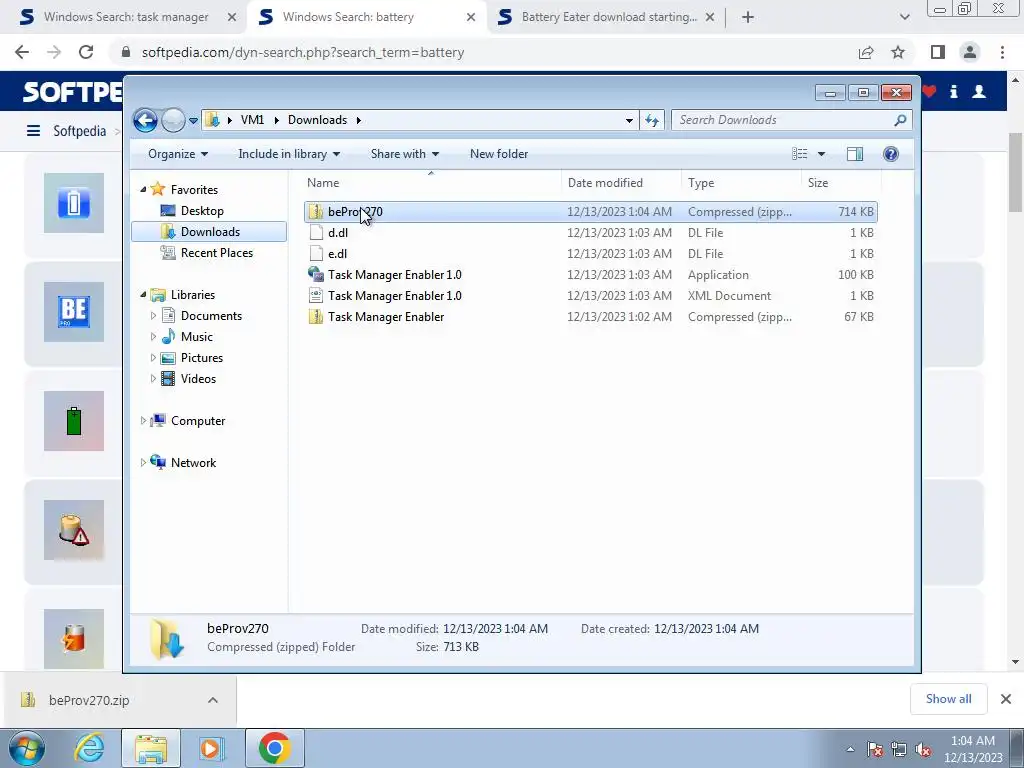Click Chrome's back arrow button
The width and height of the screenshot is (1024, 768).
pos(22,52)
